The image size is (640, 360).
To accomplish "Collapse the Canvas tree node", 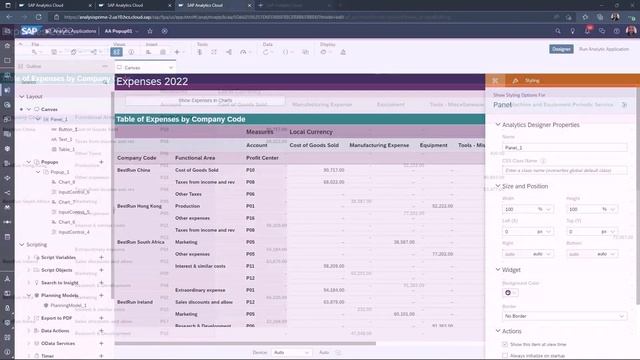I will (29, 109).
